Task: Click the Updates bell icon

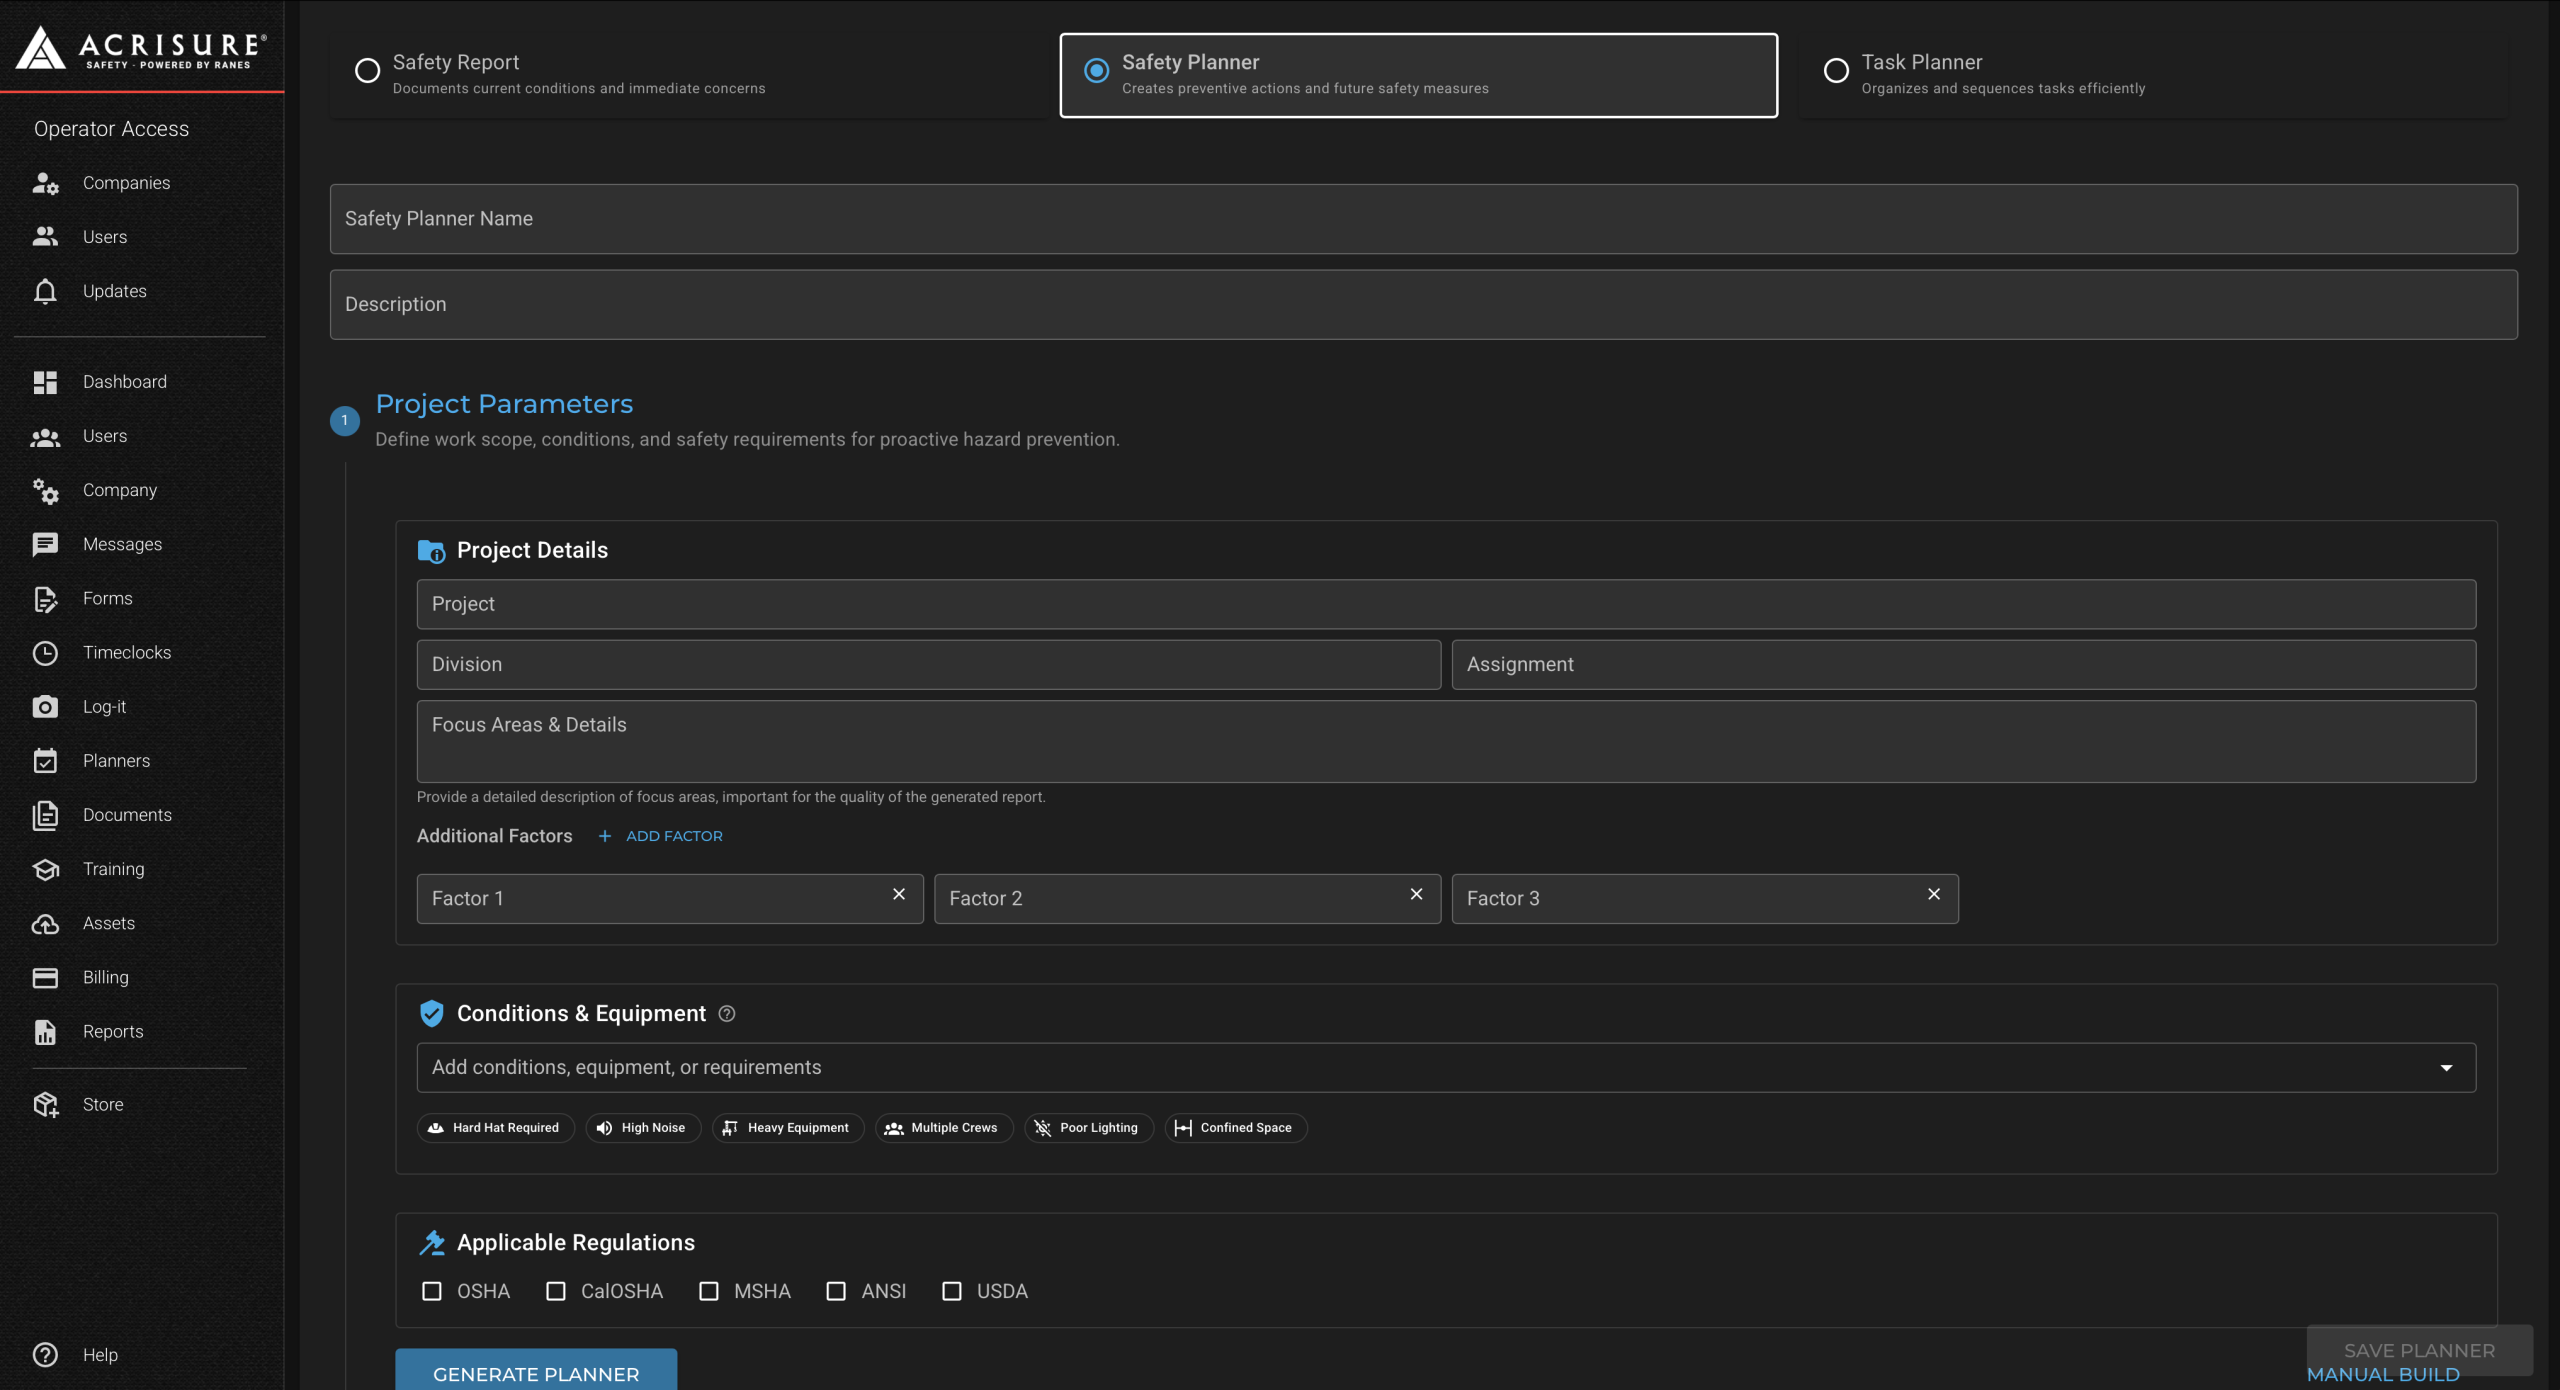Action: pos(45,291)
